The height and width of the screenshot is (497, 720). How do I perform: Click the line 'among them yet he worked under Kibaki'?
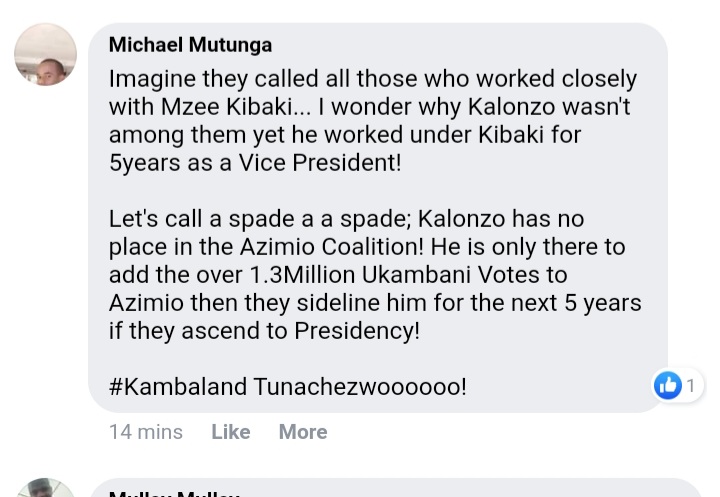coord(345,134)
